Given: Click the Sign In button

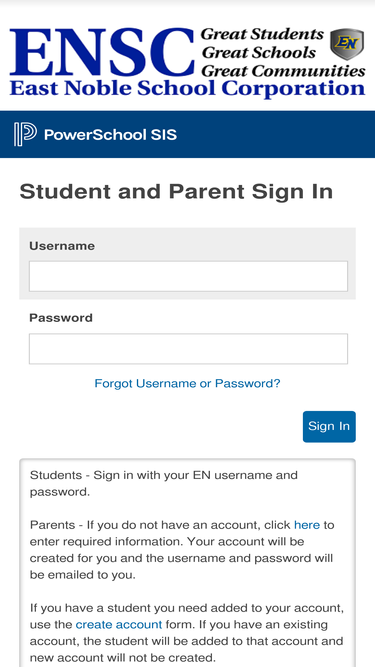Looking at the screenshot, I should pyautogui.click(x=329, y=427).
